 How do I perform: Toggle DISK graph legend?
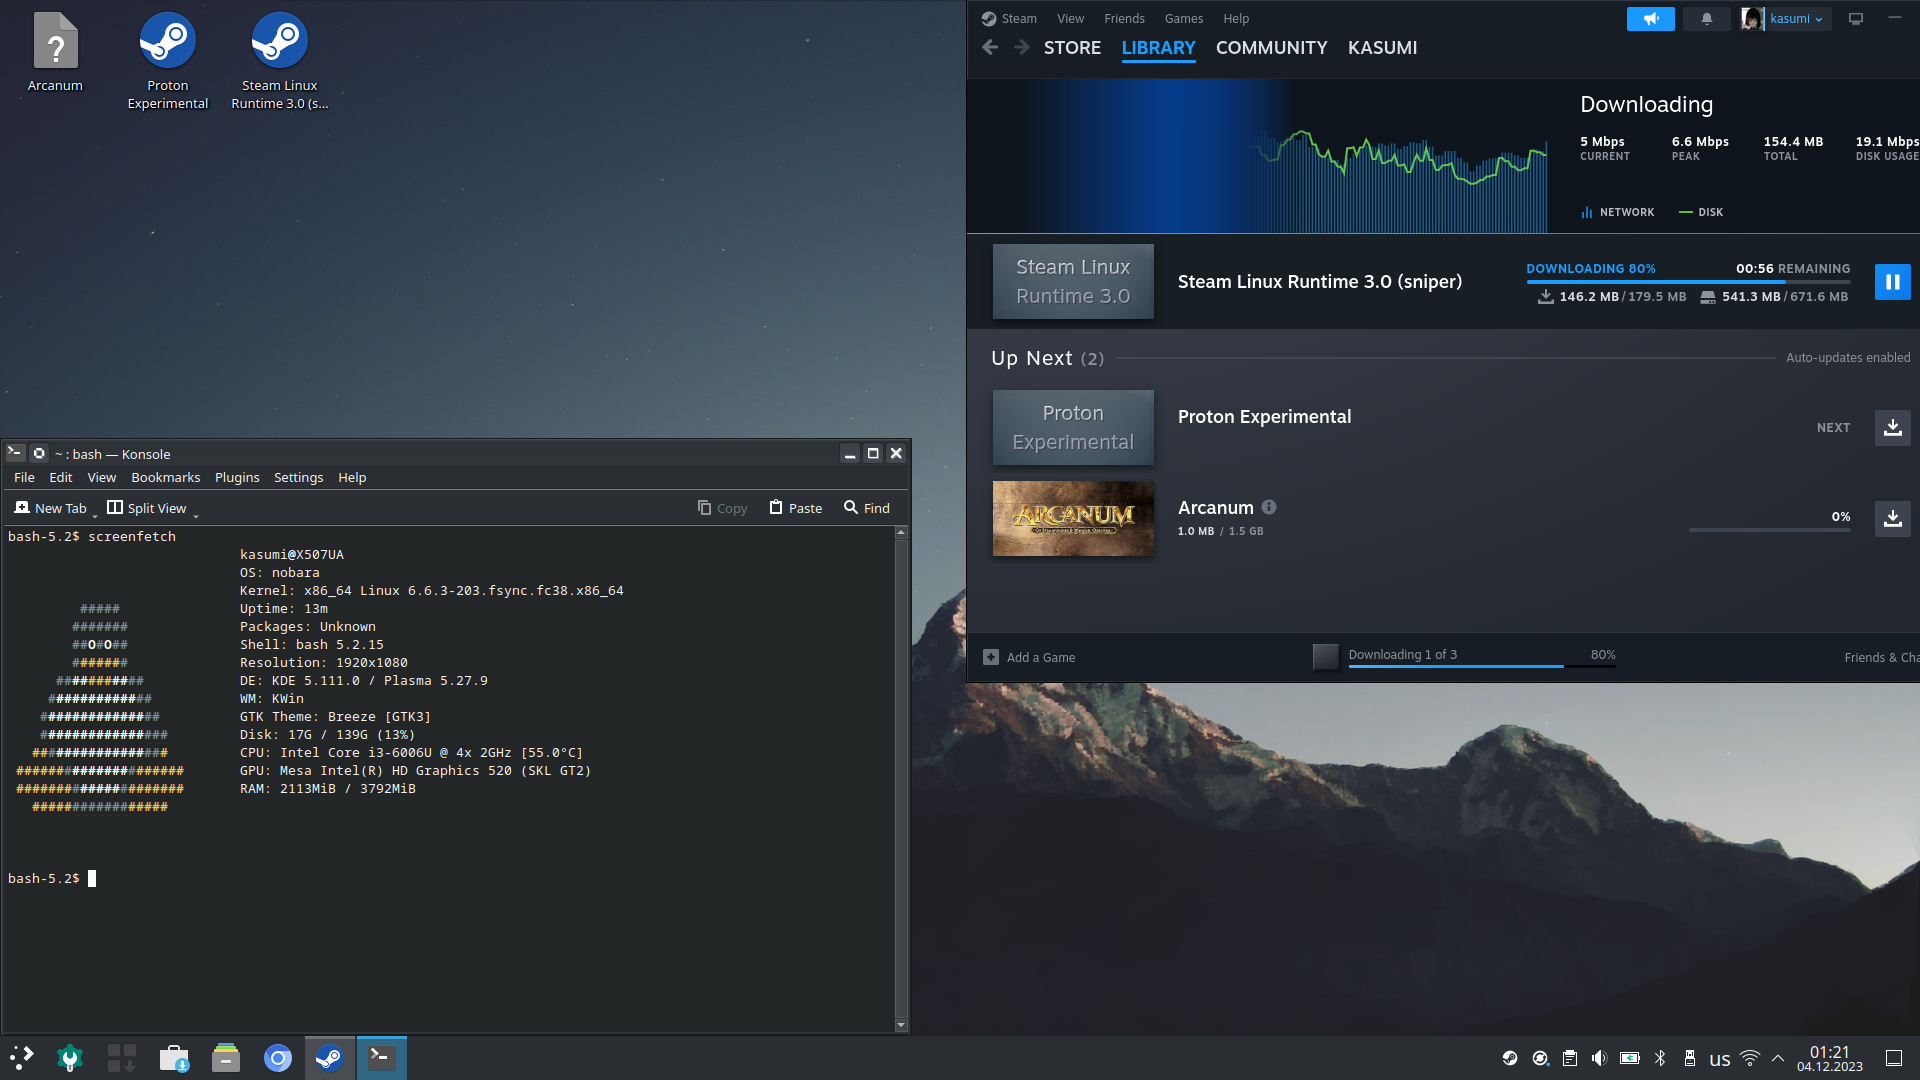tap(1701, 212)
